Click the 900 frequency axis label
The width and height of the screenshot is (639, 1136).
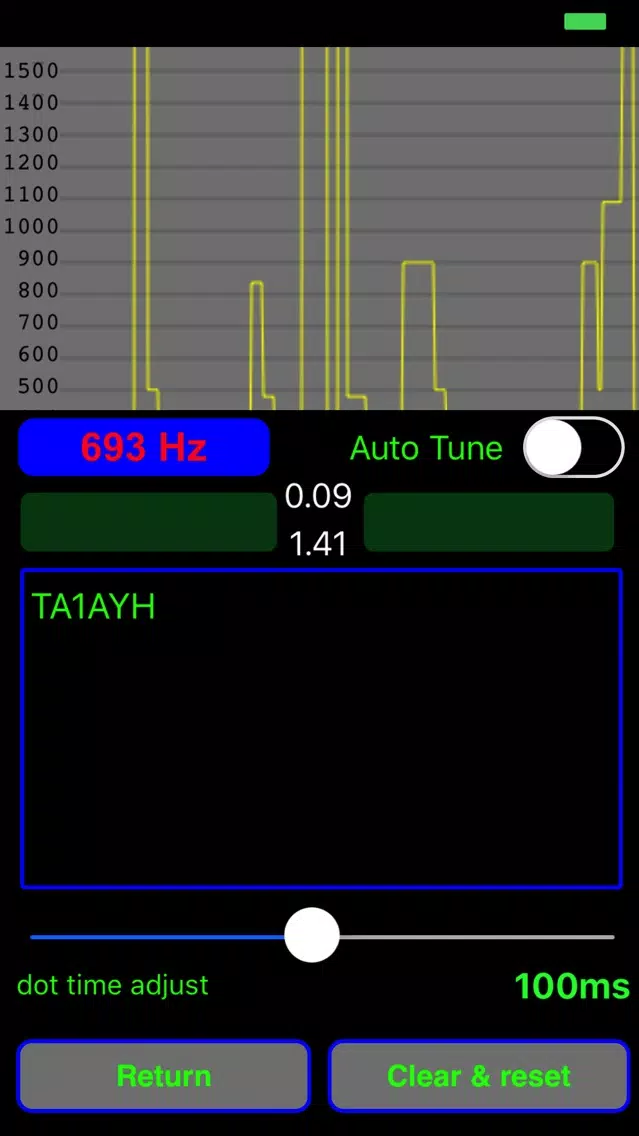[38, 259]
